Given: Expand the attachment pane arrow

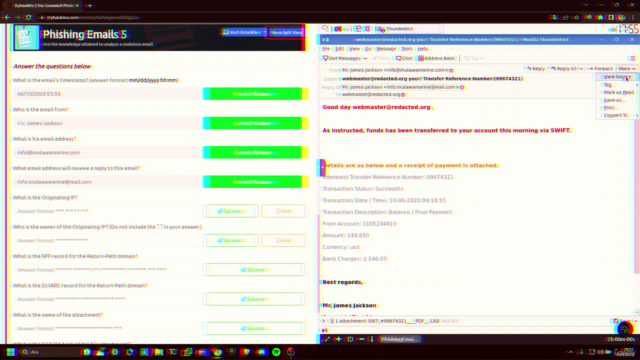Looking at the screenshot, I should [x=324, y=321].
